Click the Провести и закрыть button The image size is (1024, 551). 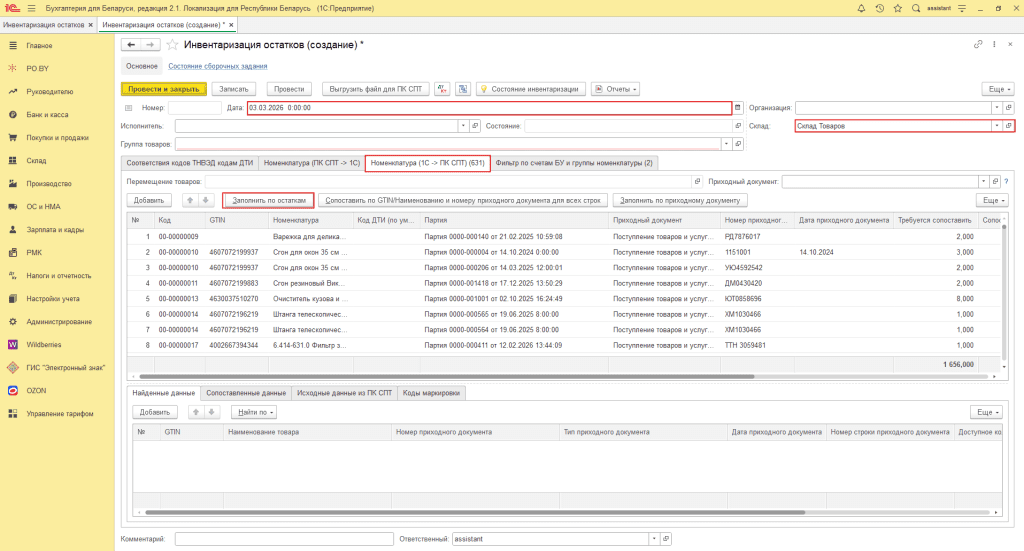coord(163,88)
